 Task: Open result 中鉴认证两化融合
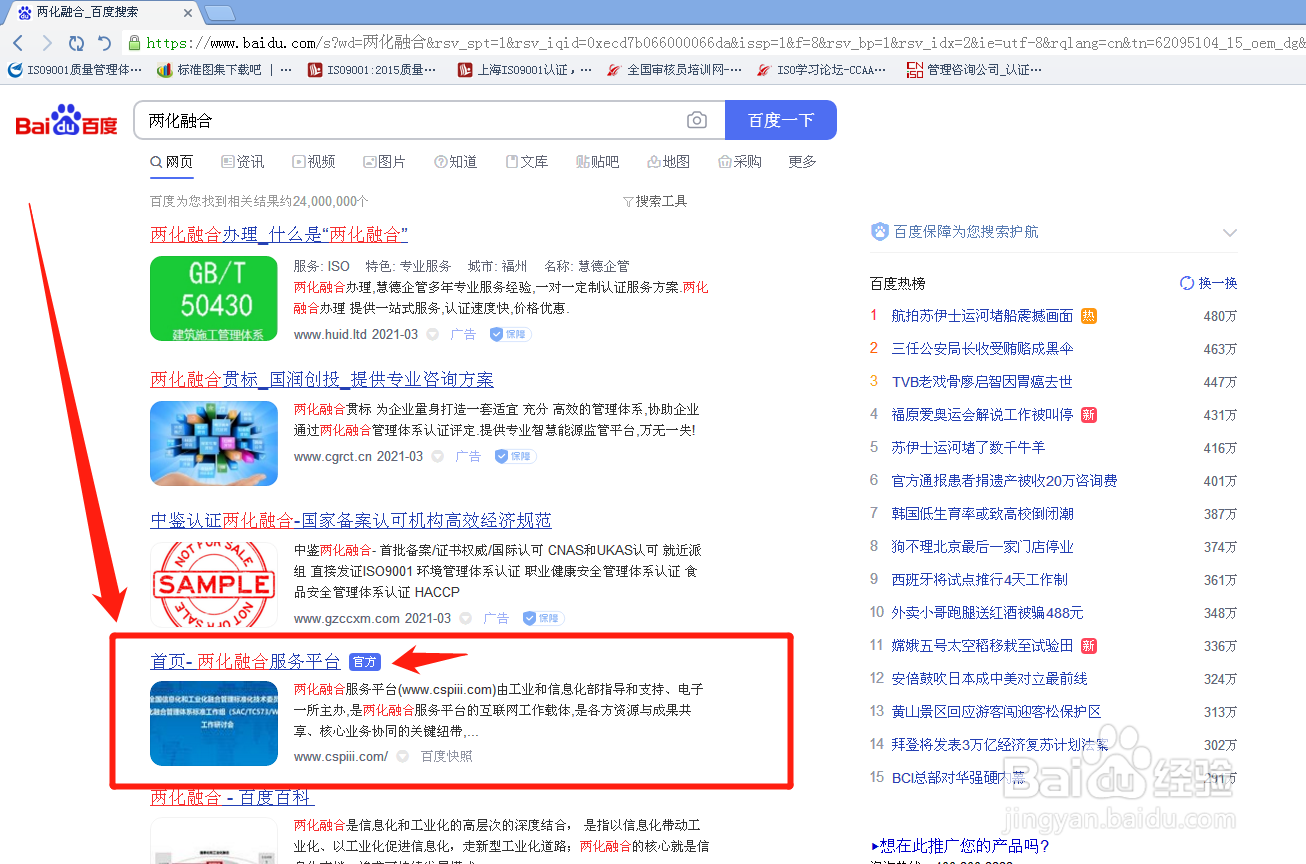(351, 521)
